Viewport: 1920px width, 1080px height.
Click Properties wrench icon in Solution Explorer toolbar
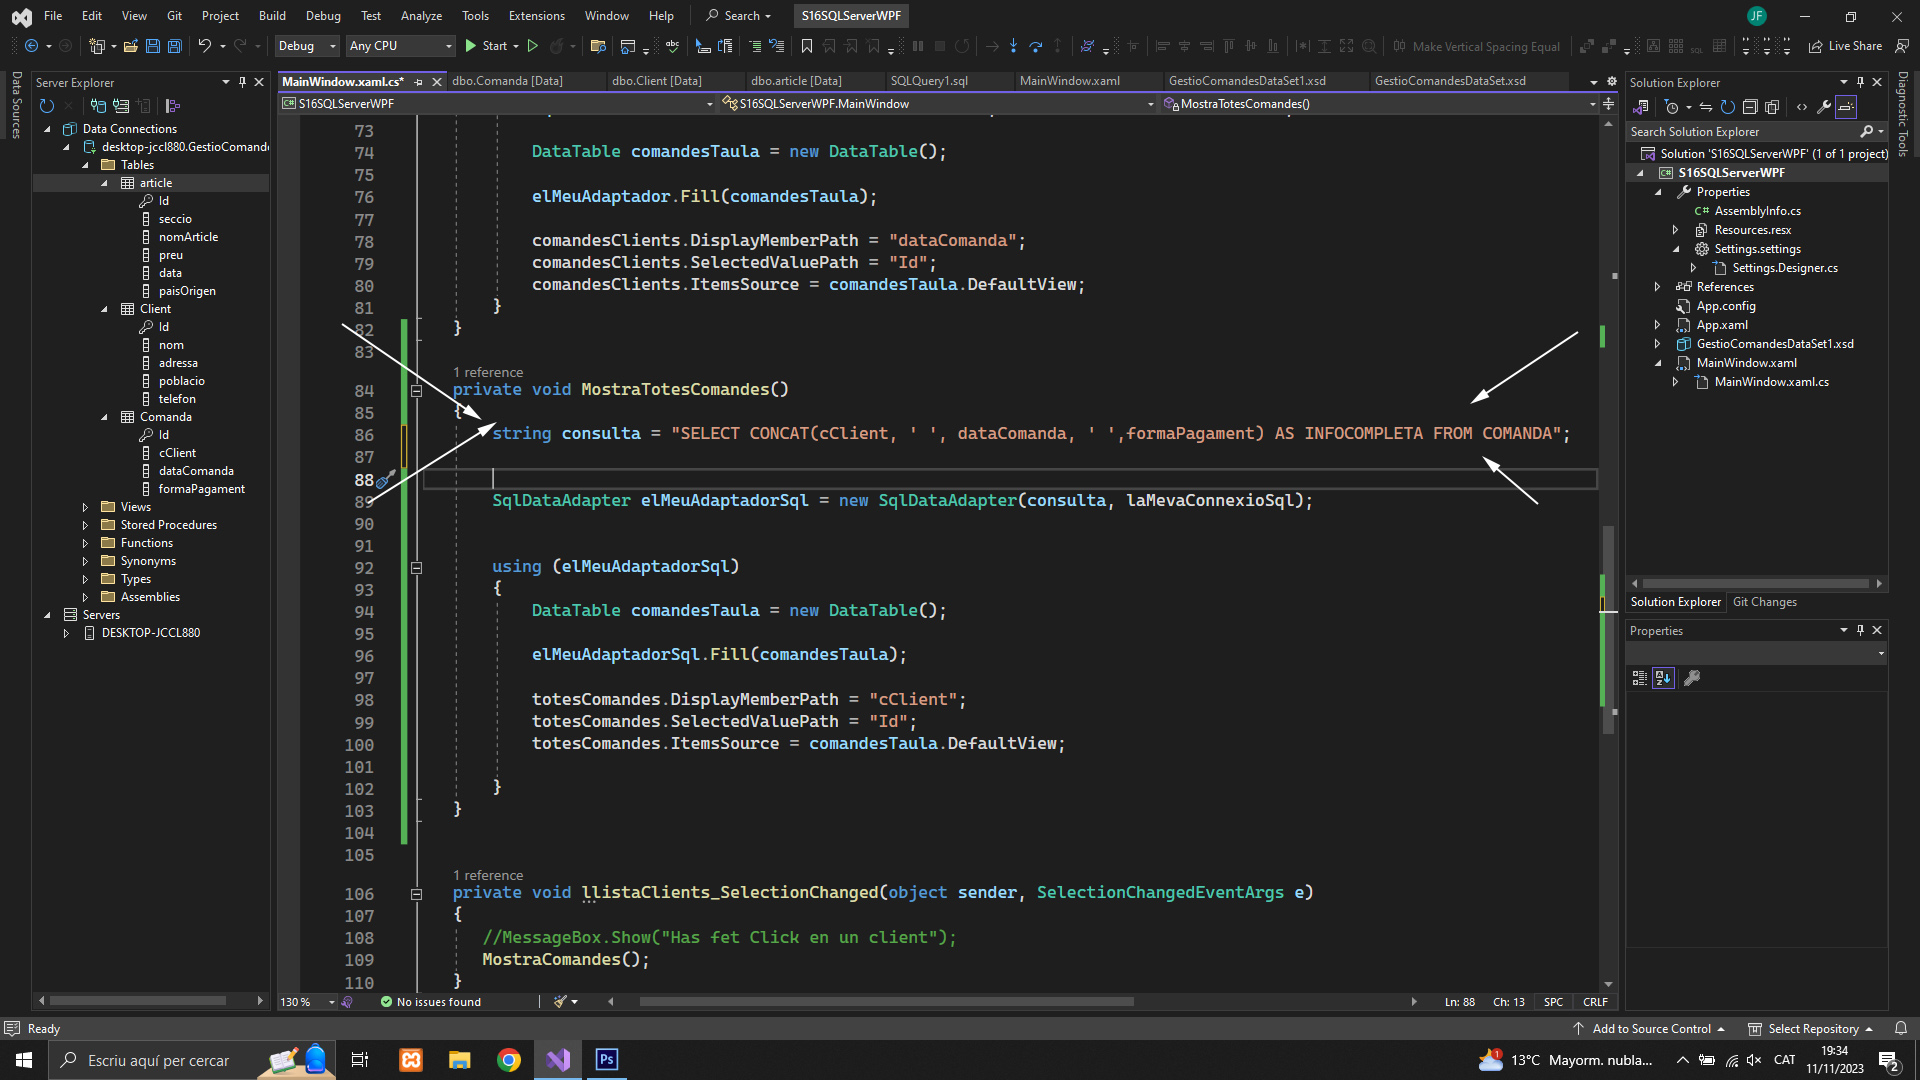1824,107
